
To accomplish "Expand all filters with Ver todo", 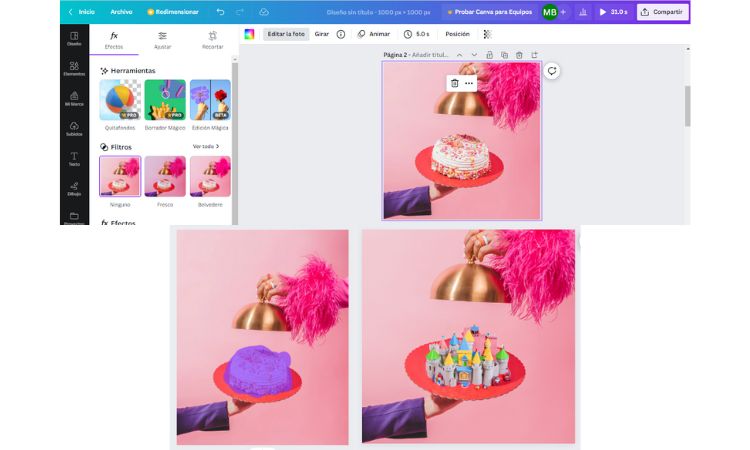I will coord(206,146).
